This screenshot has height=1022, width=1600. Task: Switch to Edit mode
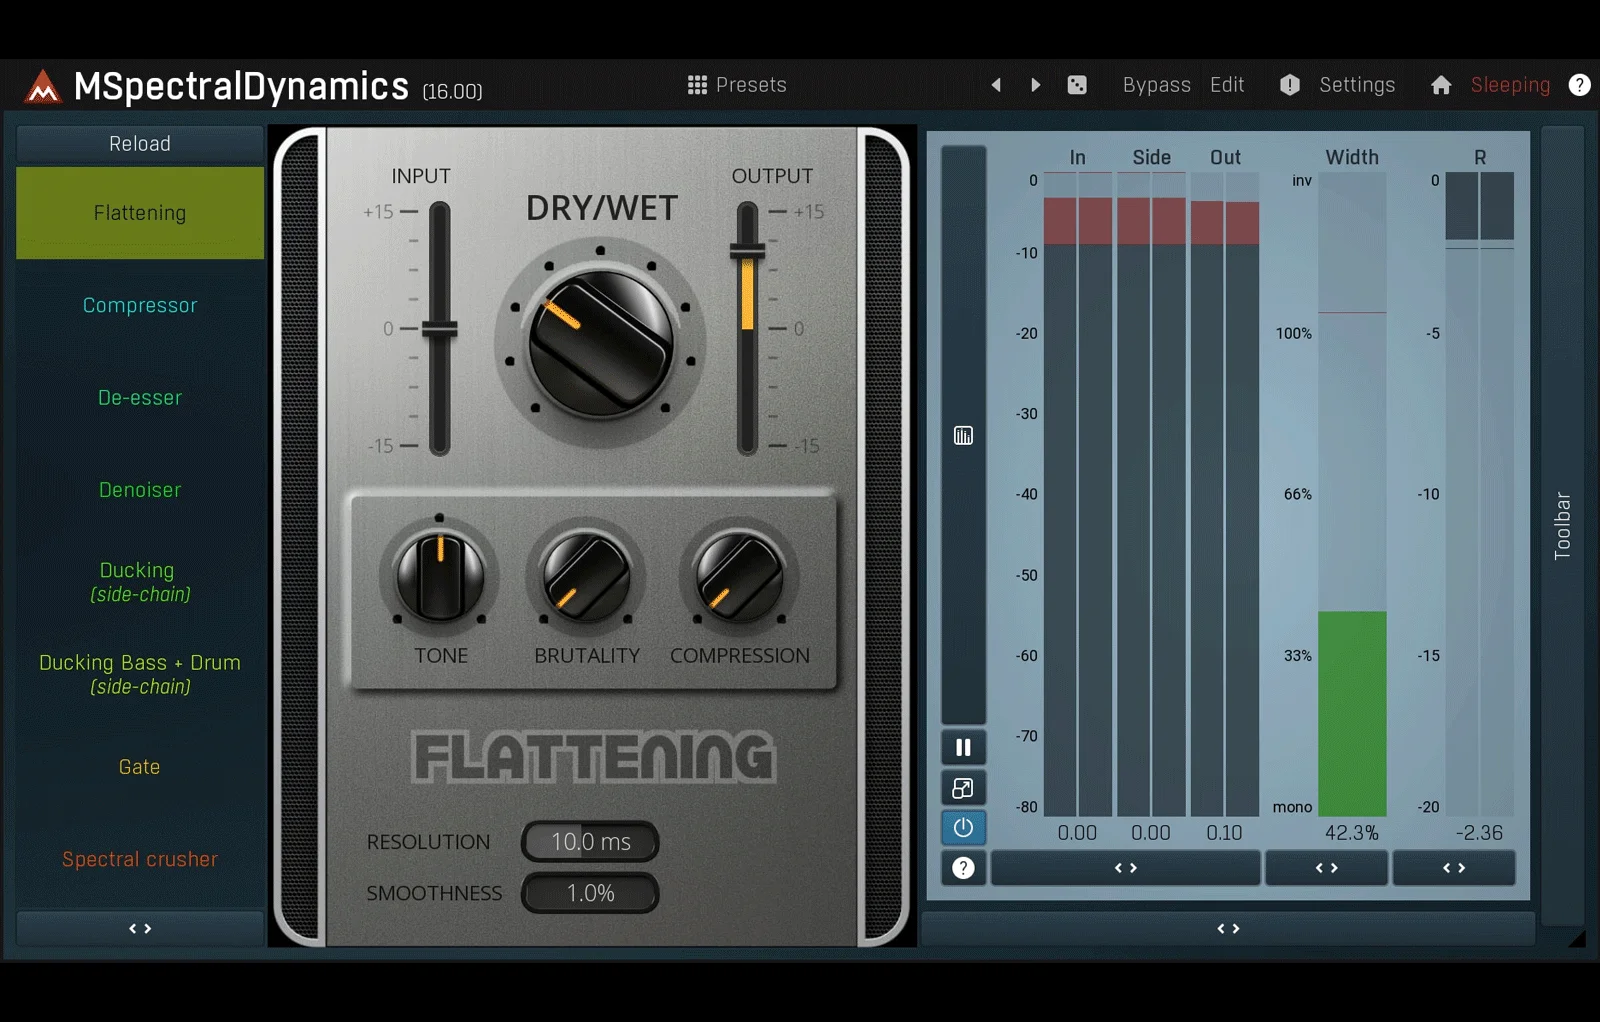coord(1227,85)
